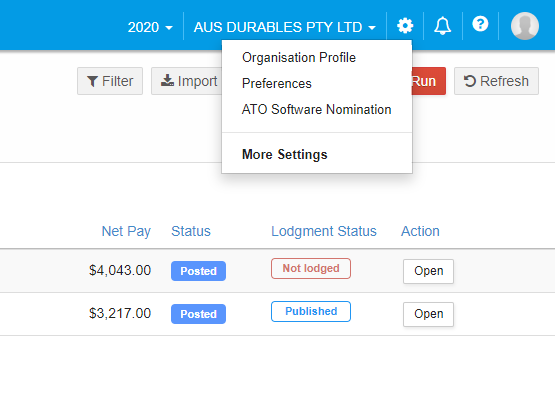Open the notifications bell
Image resolution: width=555 pixels, height=398 pixels.
[442, 26]
